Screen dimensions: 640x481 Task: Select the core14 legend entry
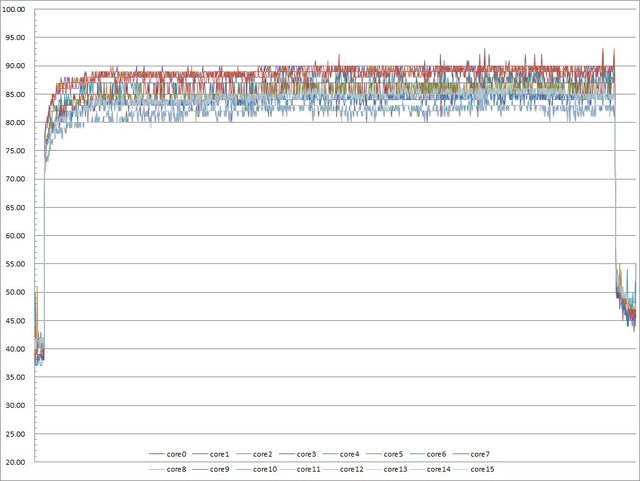(x=438, y=469)
